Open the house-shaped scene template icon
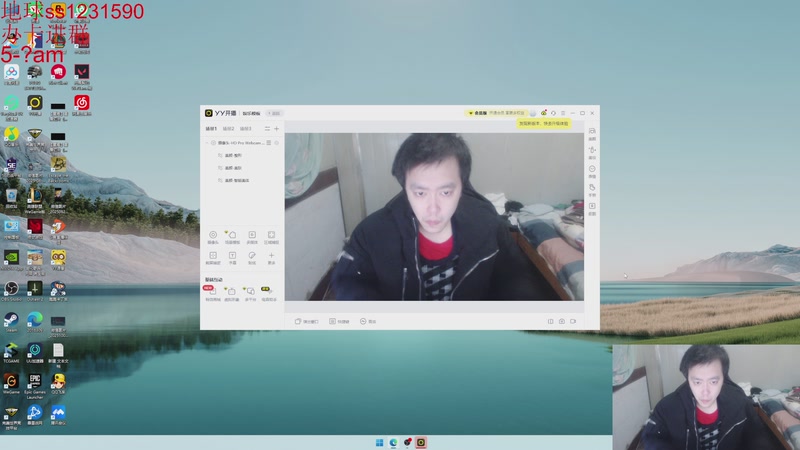Screen dimensions: 800x450 tap(232, 237)
